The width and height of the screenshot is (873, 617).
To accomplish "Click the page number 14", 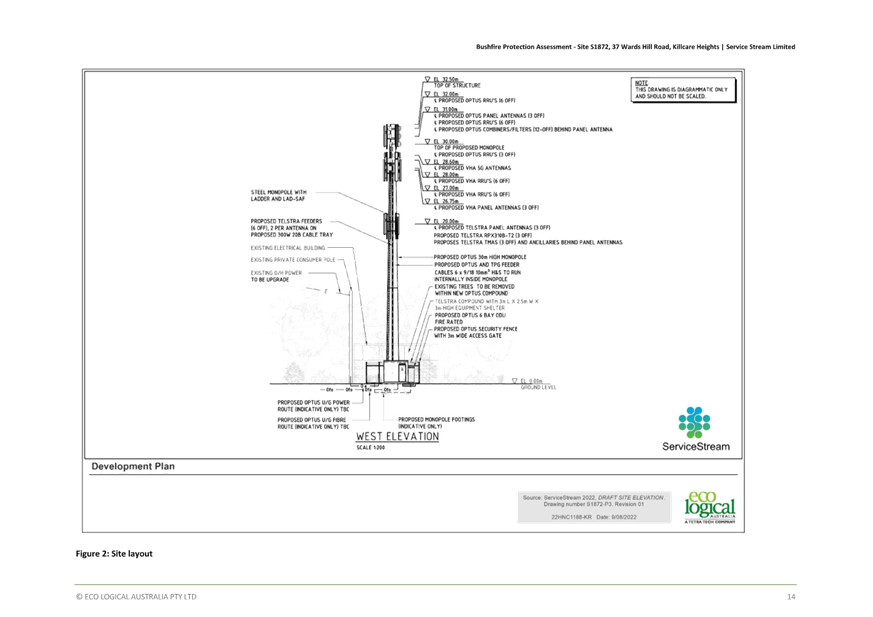I will 791,597.
